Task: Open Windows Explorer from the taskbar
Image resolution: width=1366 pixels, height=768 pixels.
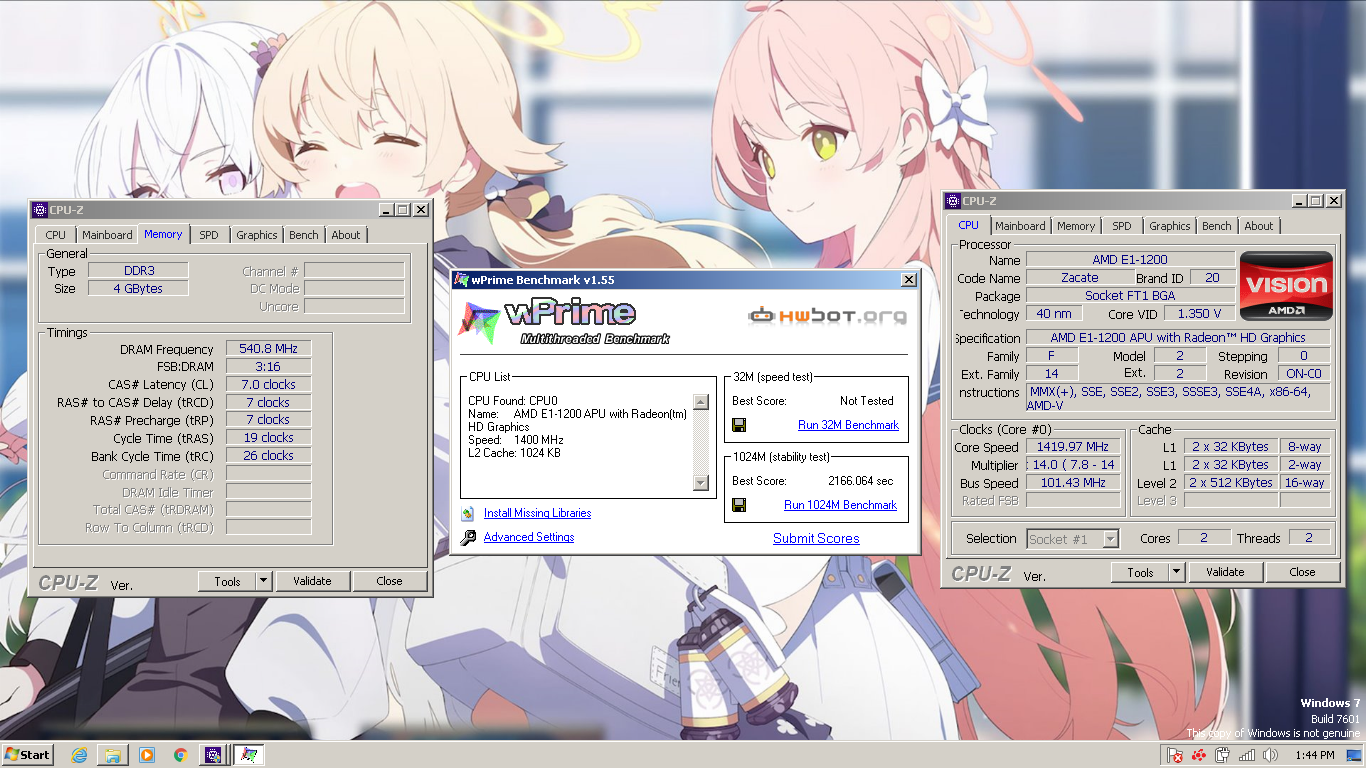Action: pos(113,755)
